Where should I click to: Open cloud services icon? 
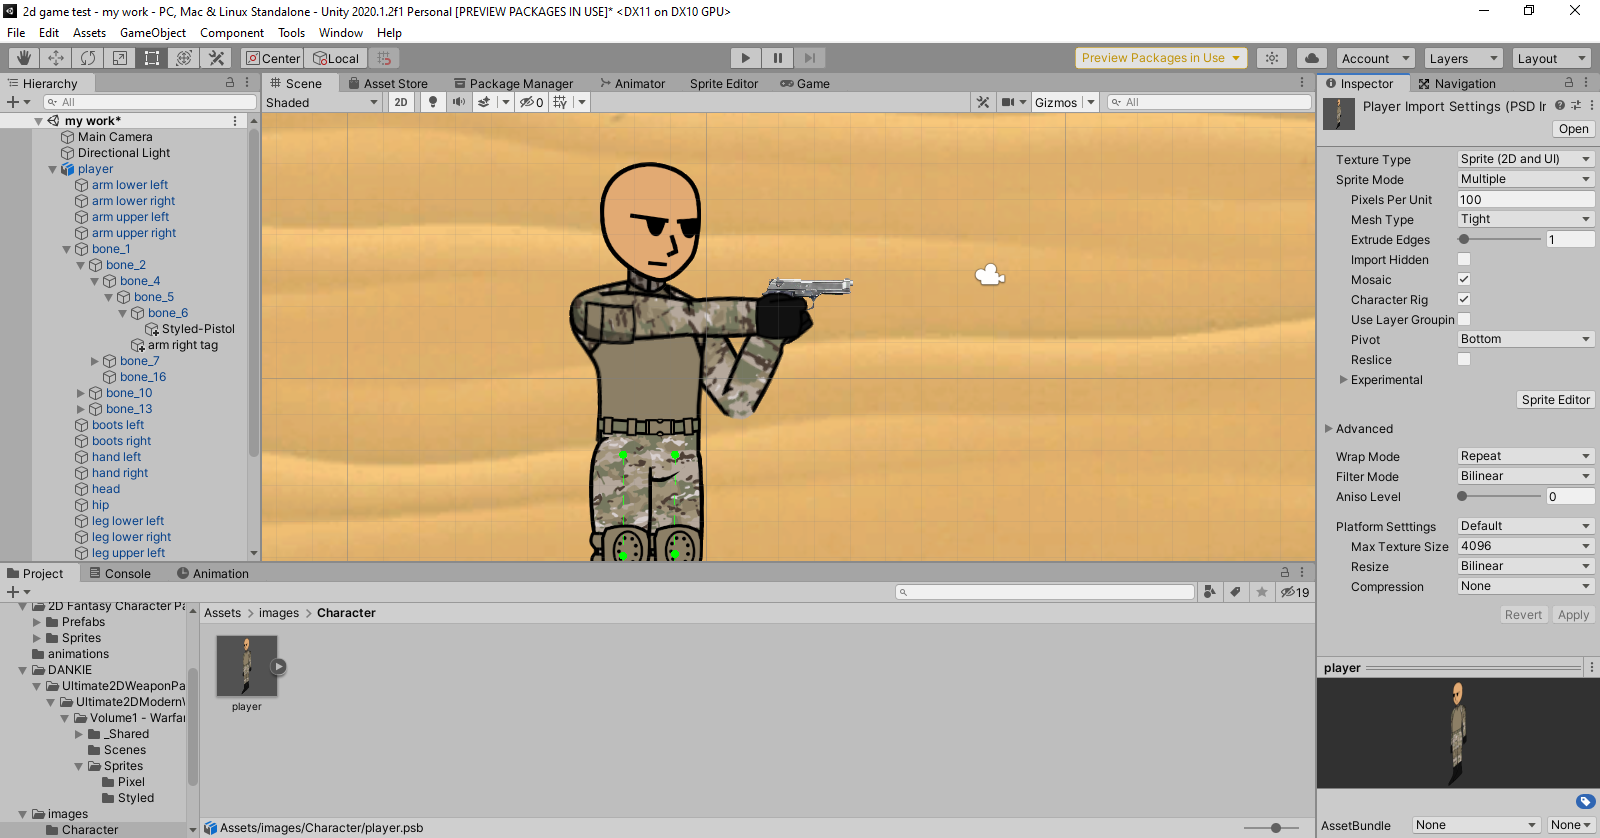(x=1312, y=58)
